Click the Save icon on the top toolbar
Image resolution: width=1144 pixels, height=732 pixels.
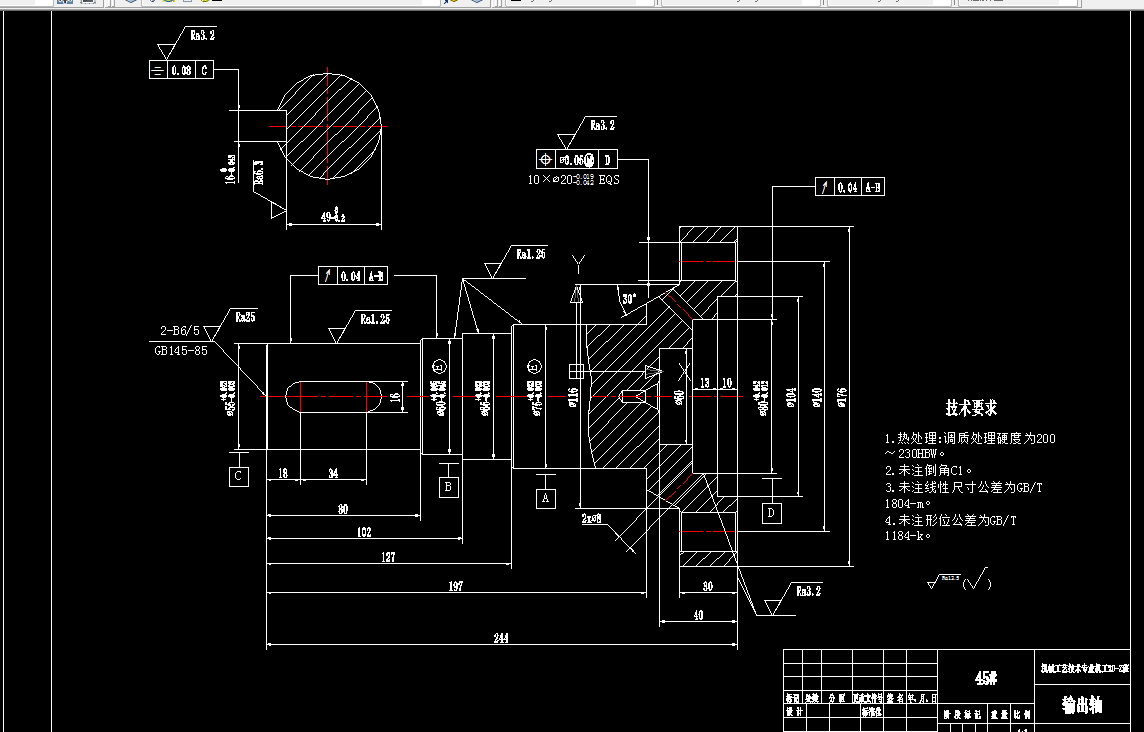[x=84, y=4]
